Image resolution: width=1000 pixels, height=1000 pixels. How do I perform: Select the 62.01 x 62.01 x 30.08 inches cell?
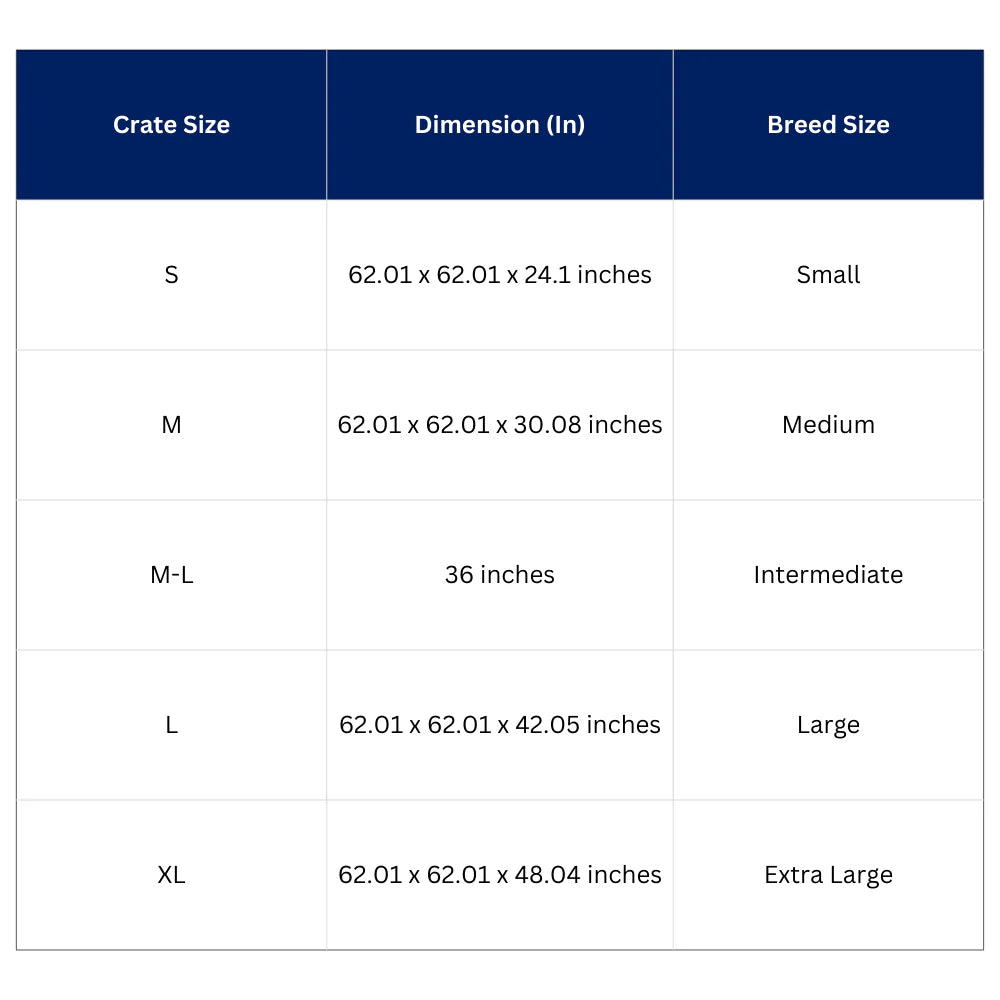500,425
